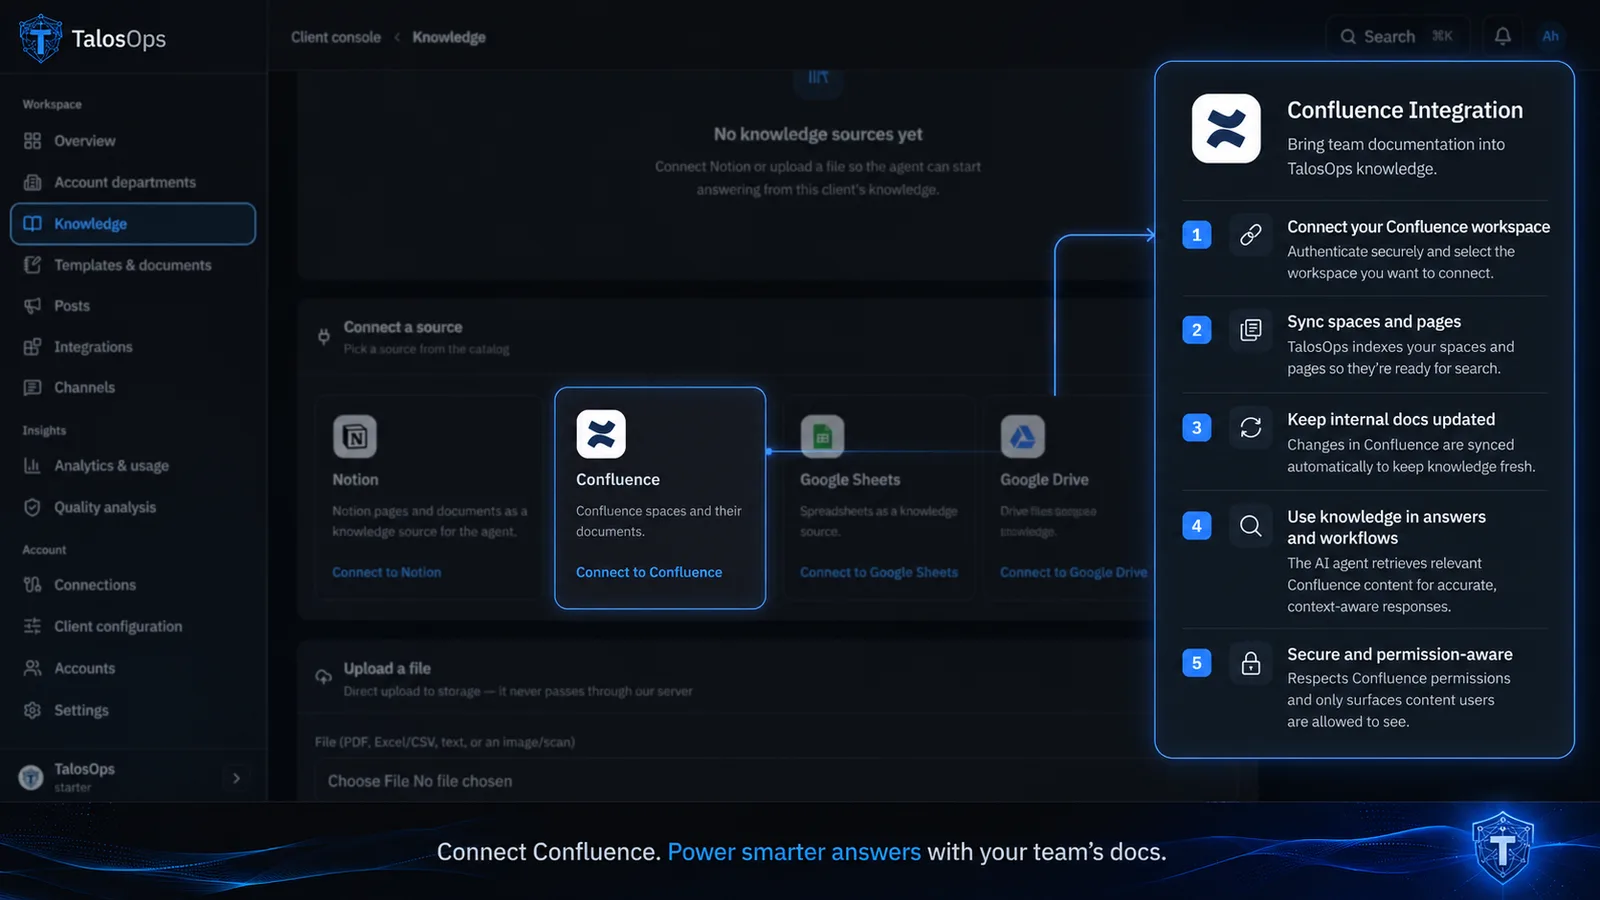Screen dimensions: 1600x900
Task: Click the magnifier icon for Use knowledge step
Action: 1251,526
